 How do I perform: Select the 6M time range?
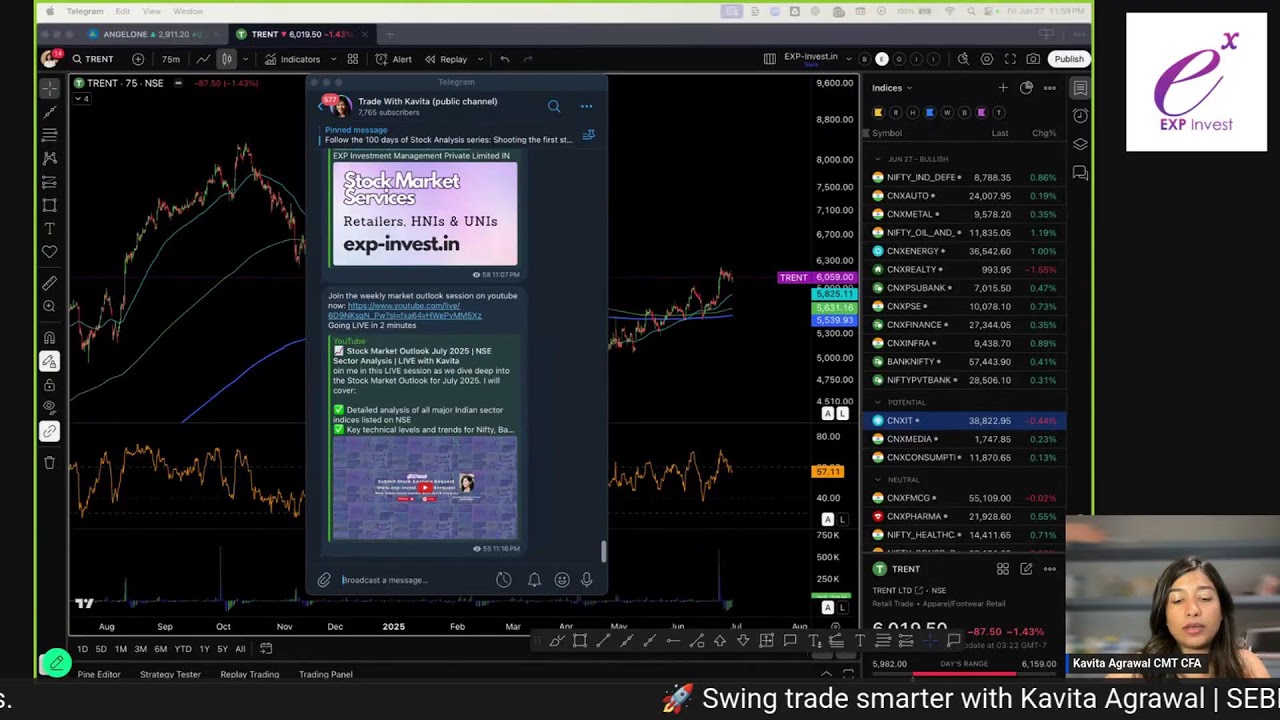(x=160, y=649)
